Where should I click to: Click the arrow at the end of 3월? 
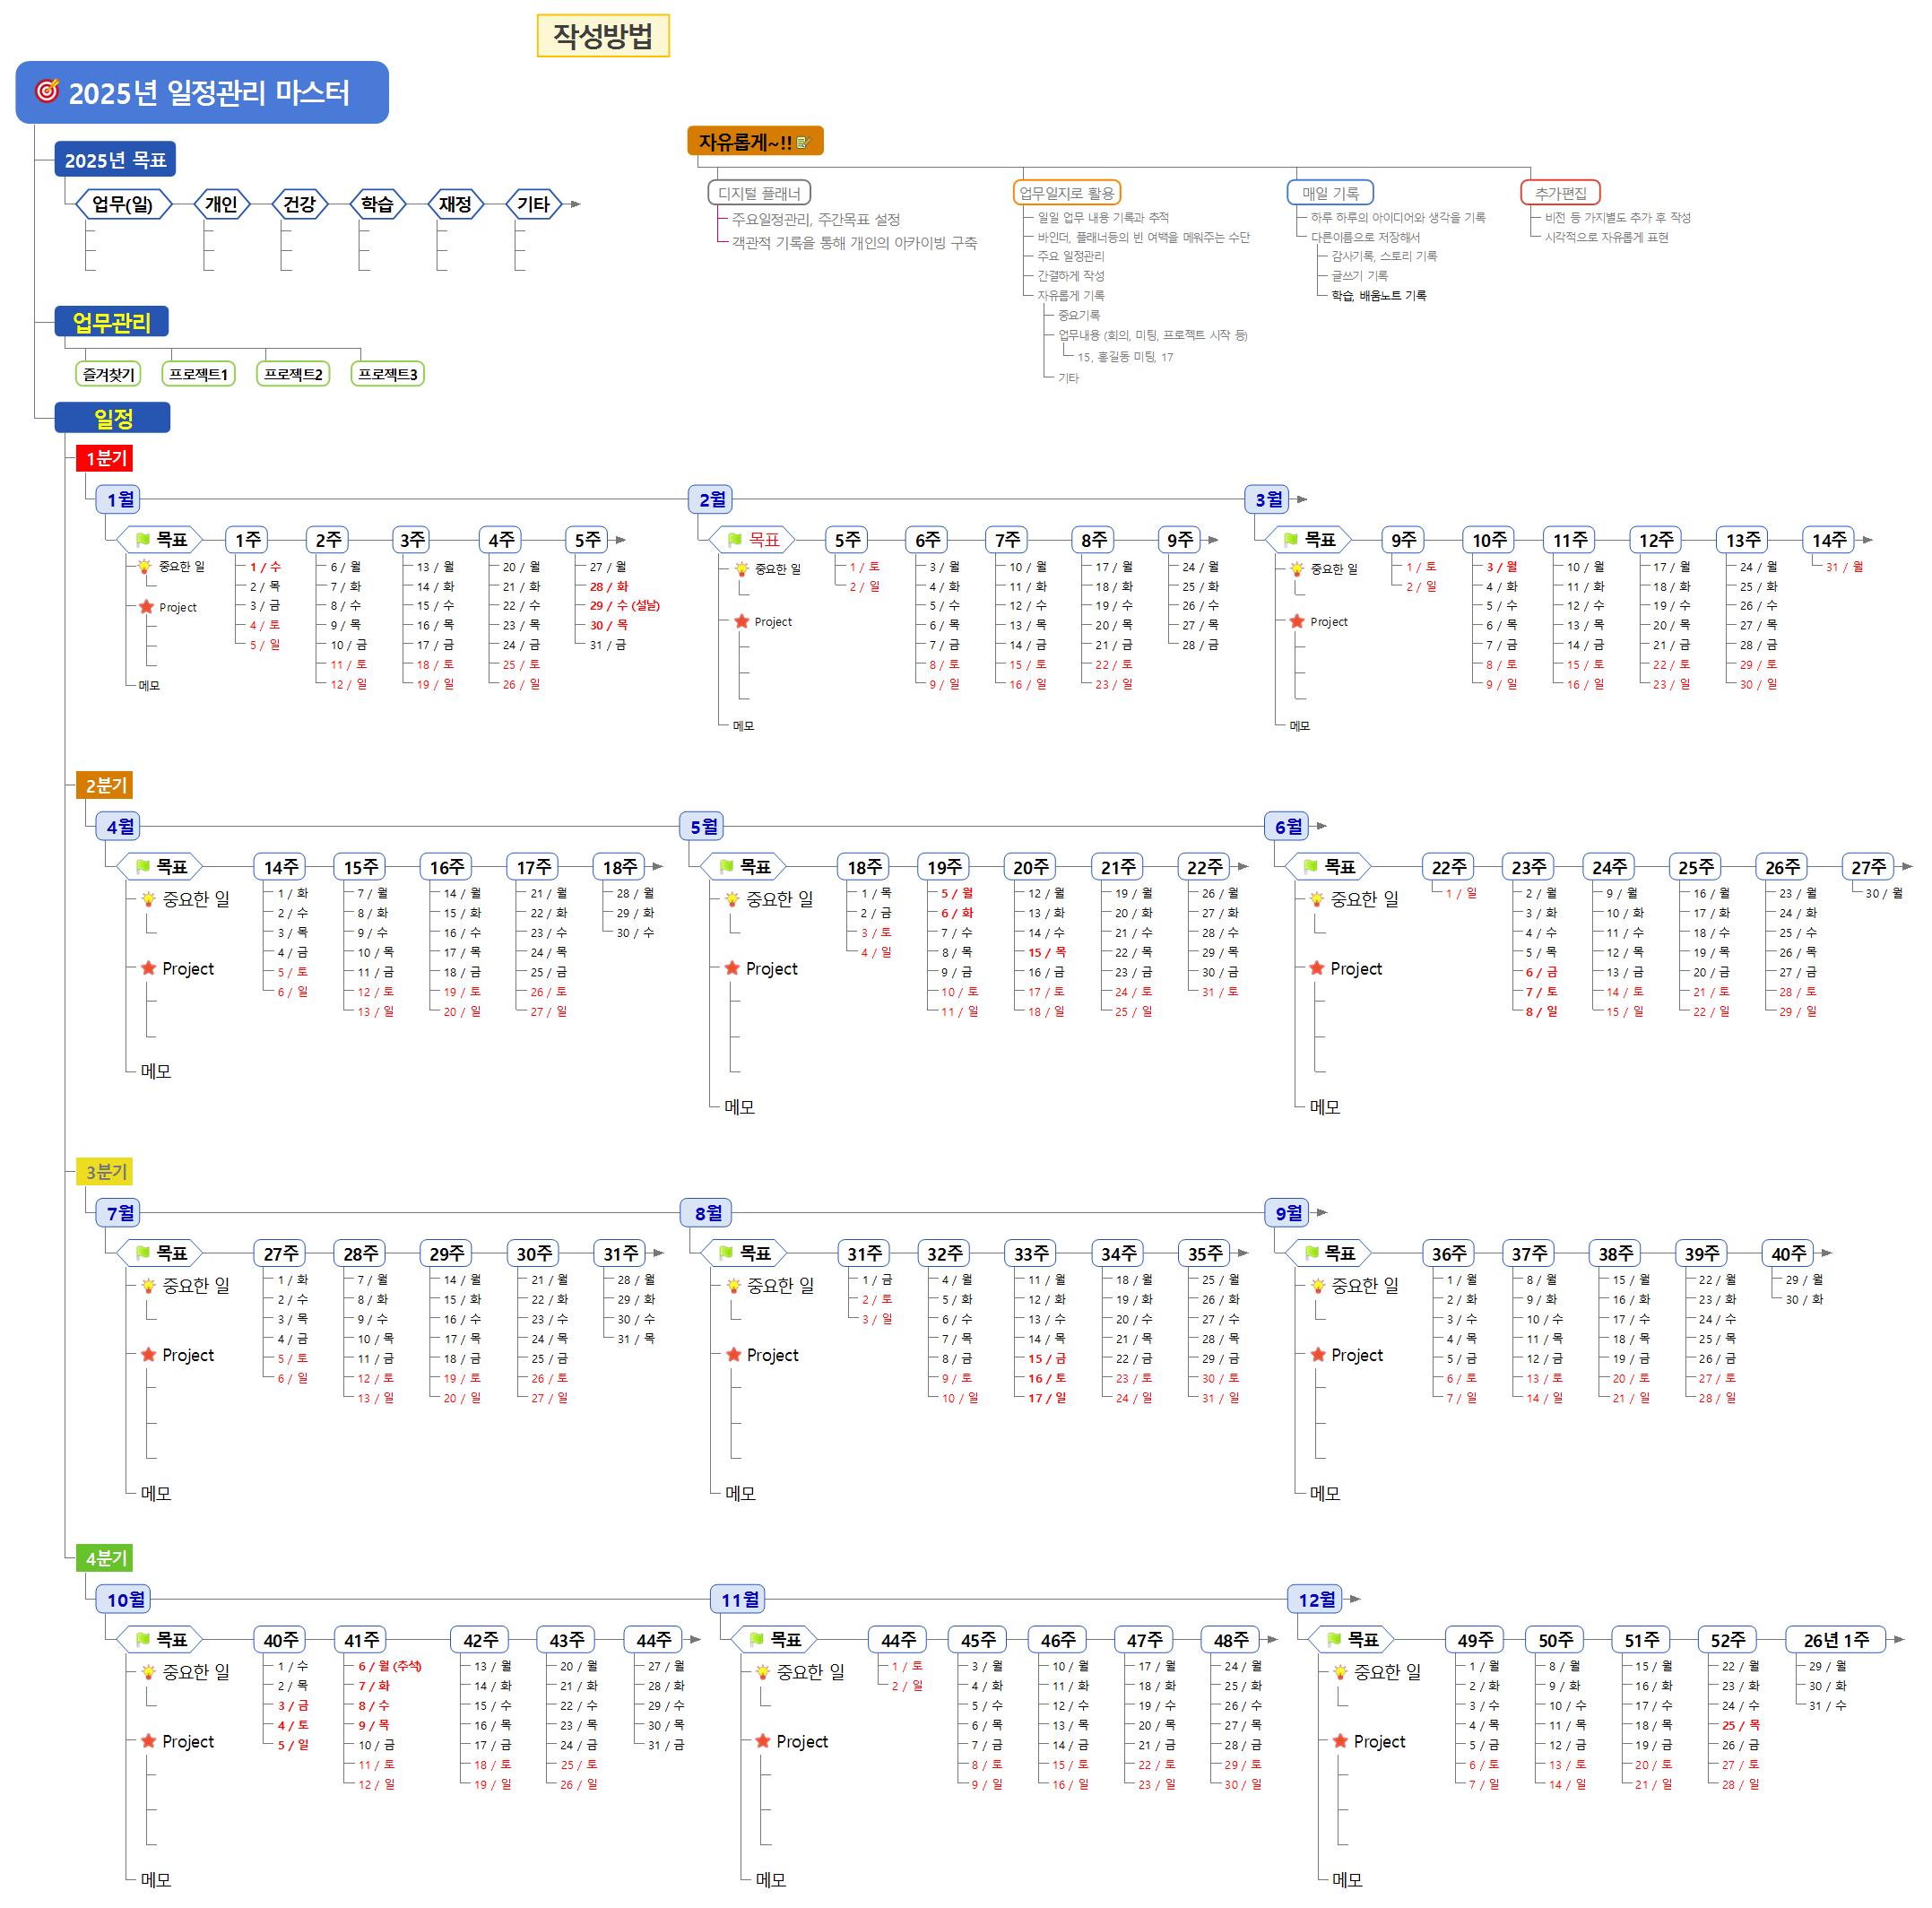pyautogui.click(x=1301, y=499)
